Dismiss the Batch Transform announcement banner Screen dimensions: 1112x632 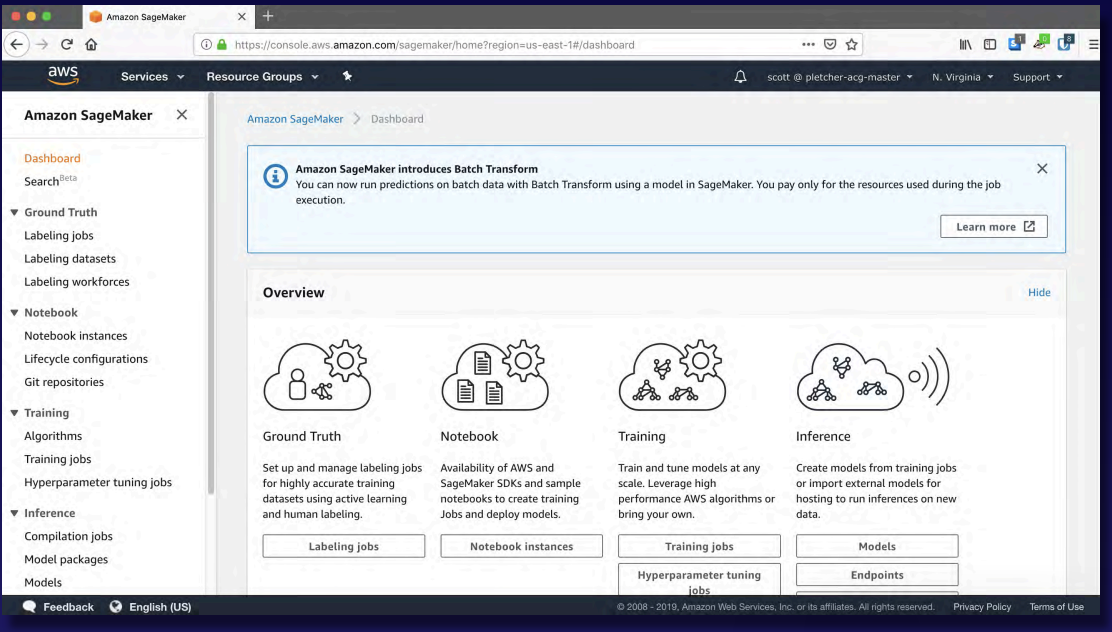pyautogui.click(x=1042, y=168)
